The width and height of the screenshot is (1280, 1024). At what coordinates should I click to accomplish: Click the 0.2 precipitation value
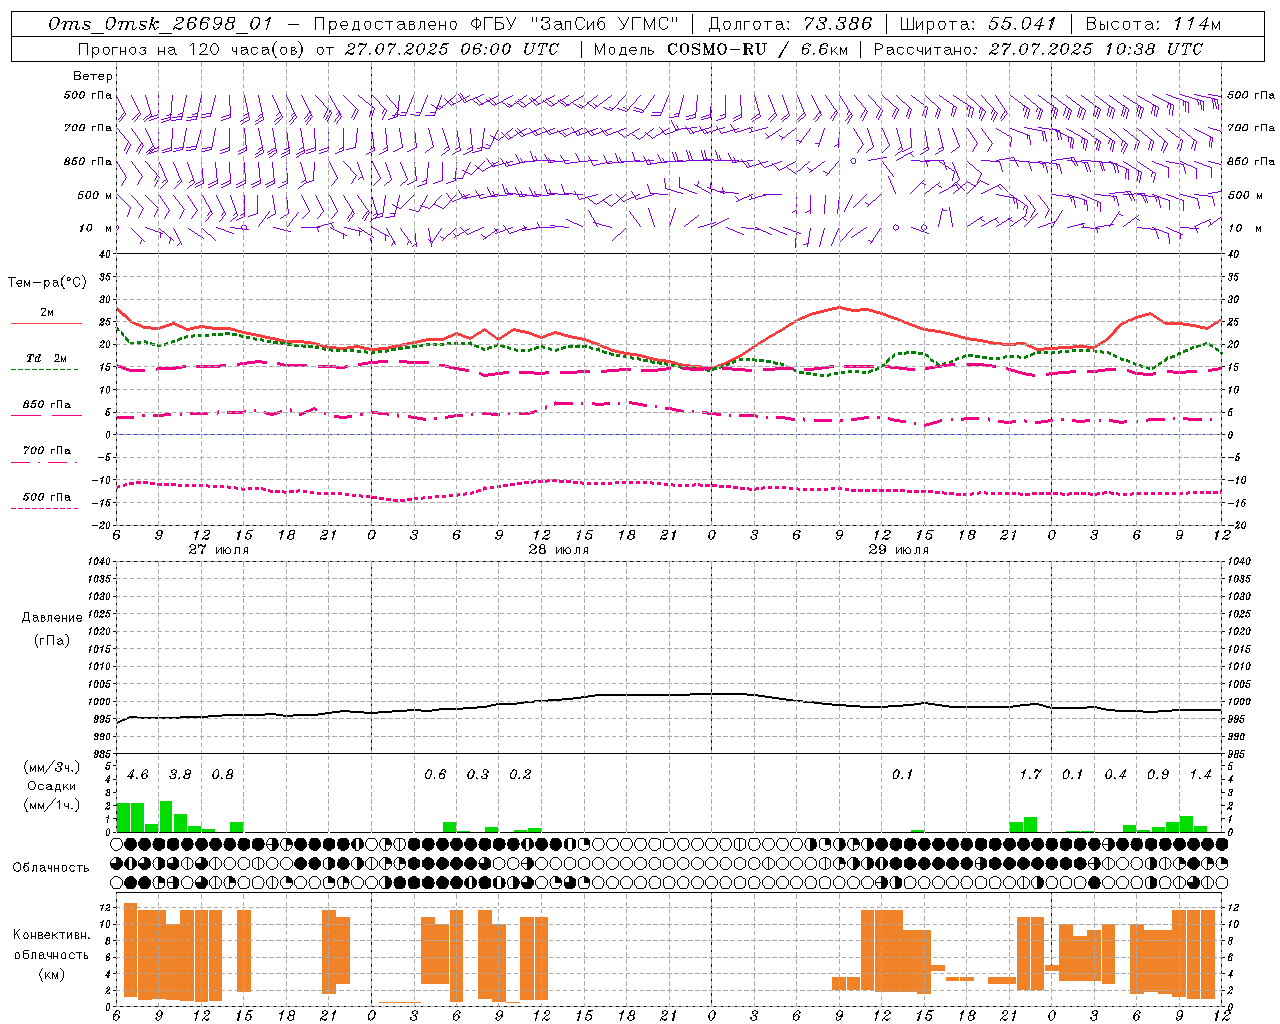[x=520, y=775]
